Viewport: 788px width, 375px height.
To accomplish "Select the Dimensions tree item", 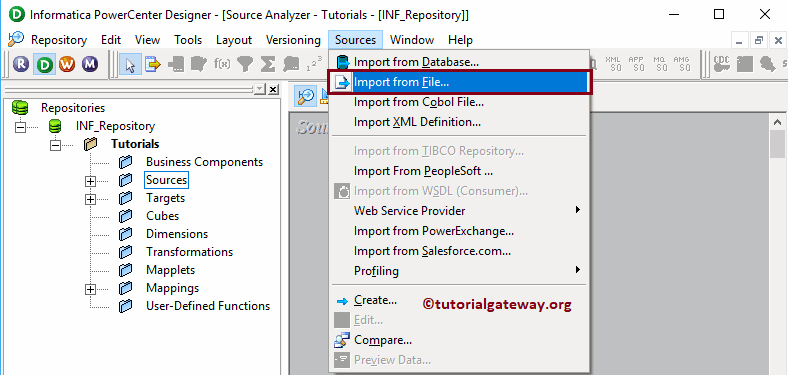I will (x=177, y=234).
